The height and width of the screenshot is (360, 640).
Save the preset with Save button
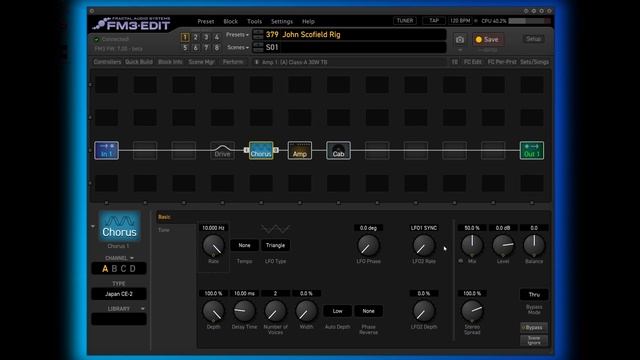click(x=487, y=40)
